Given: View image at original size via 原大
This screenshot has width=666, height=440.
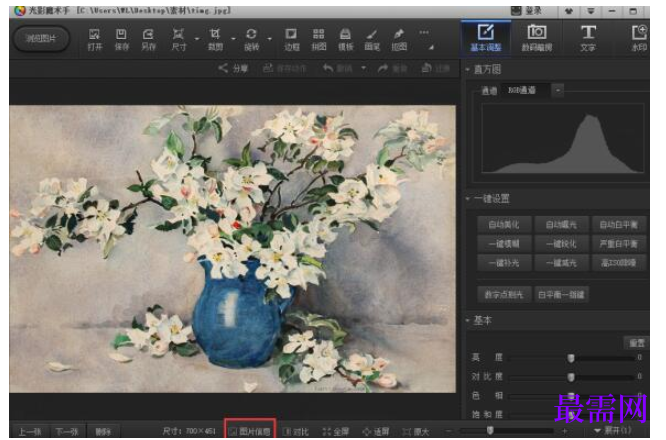Looking at the screenshot, I should coord(415,432).
